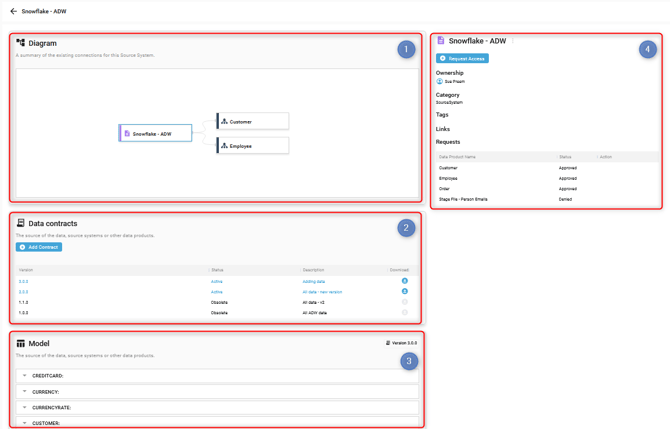670x429 pixels.
Task: Click the Approved status for Customer request
Action: coord(568,168)
